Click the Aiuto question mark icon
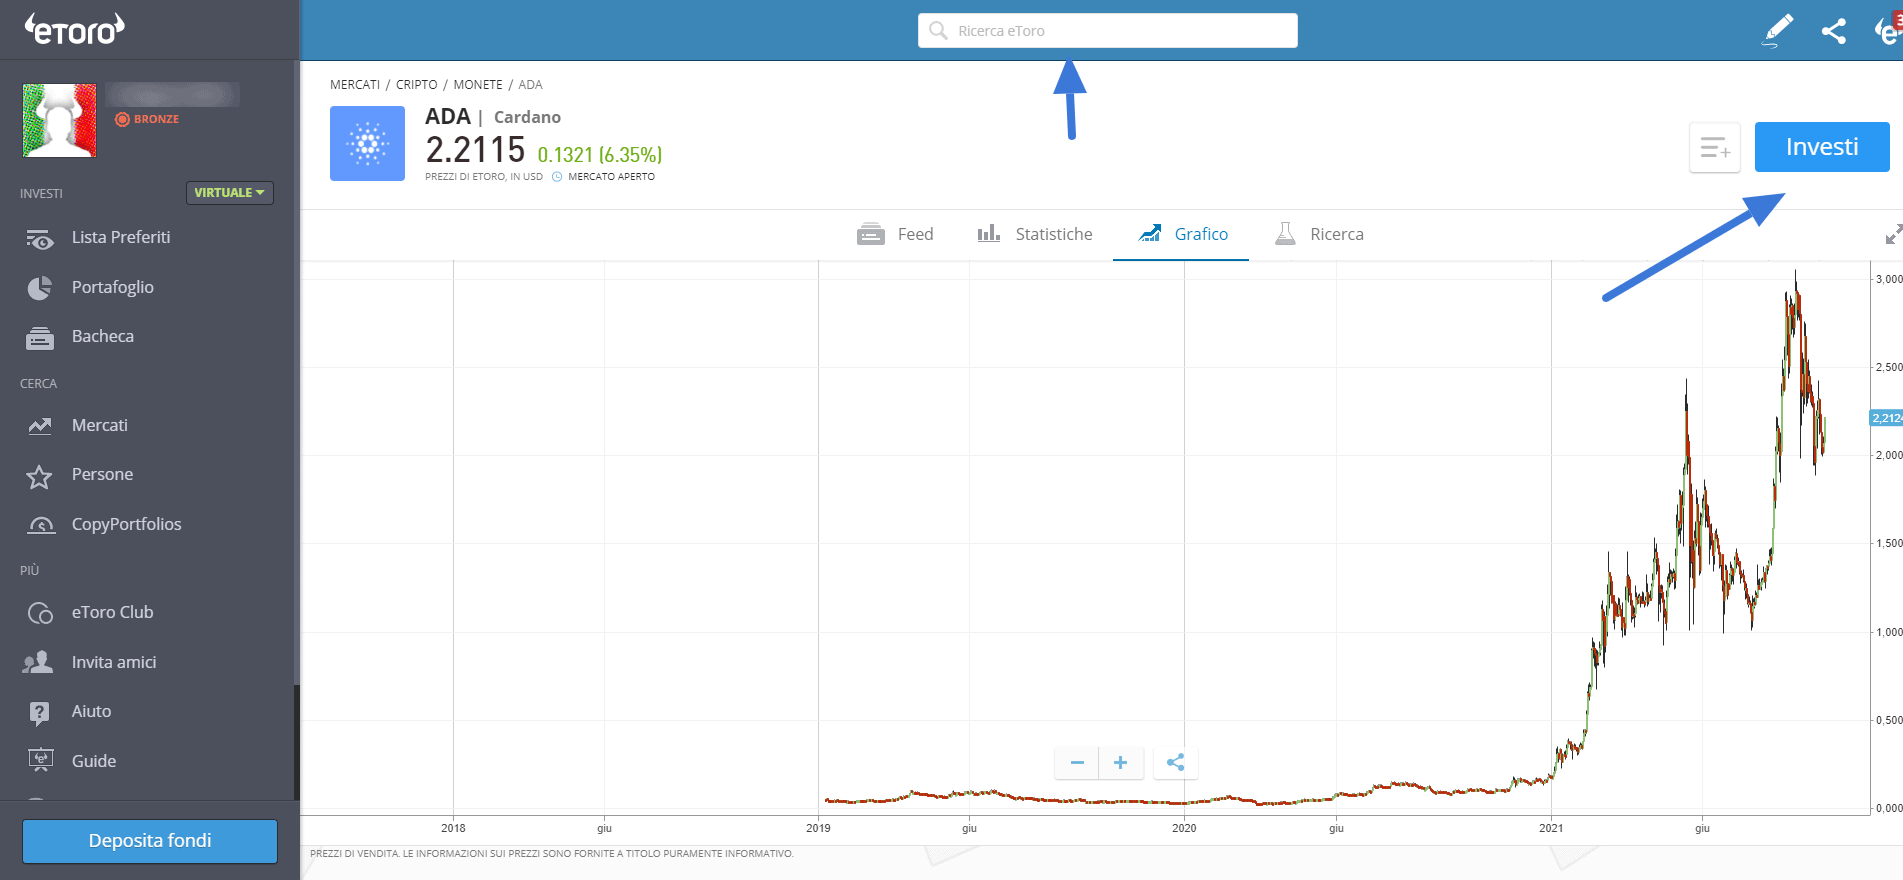This screenshot has height=880, width=1903. (39, 713)
